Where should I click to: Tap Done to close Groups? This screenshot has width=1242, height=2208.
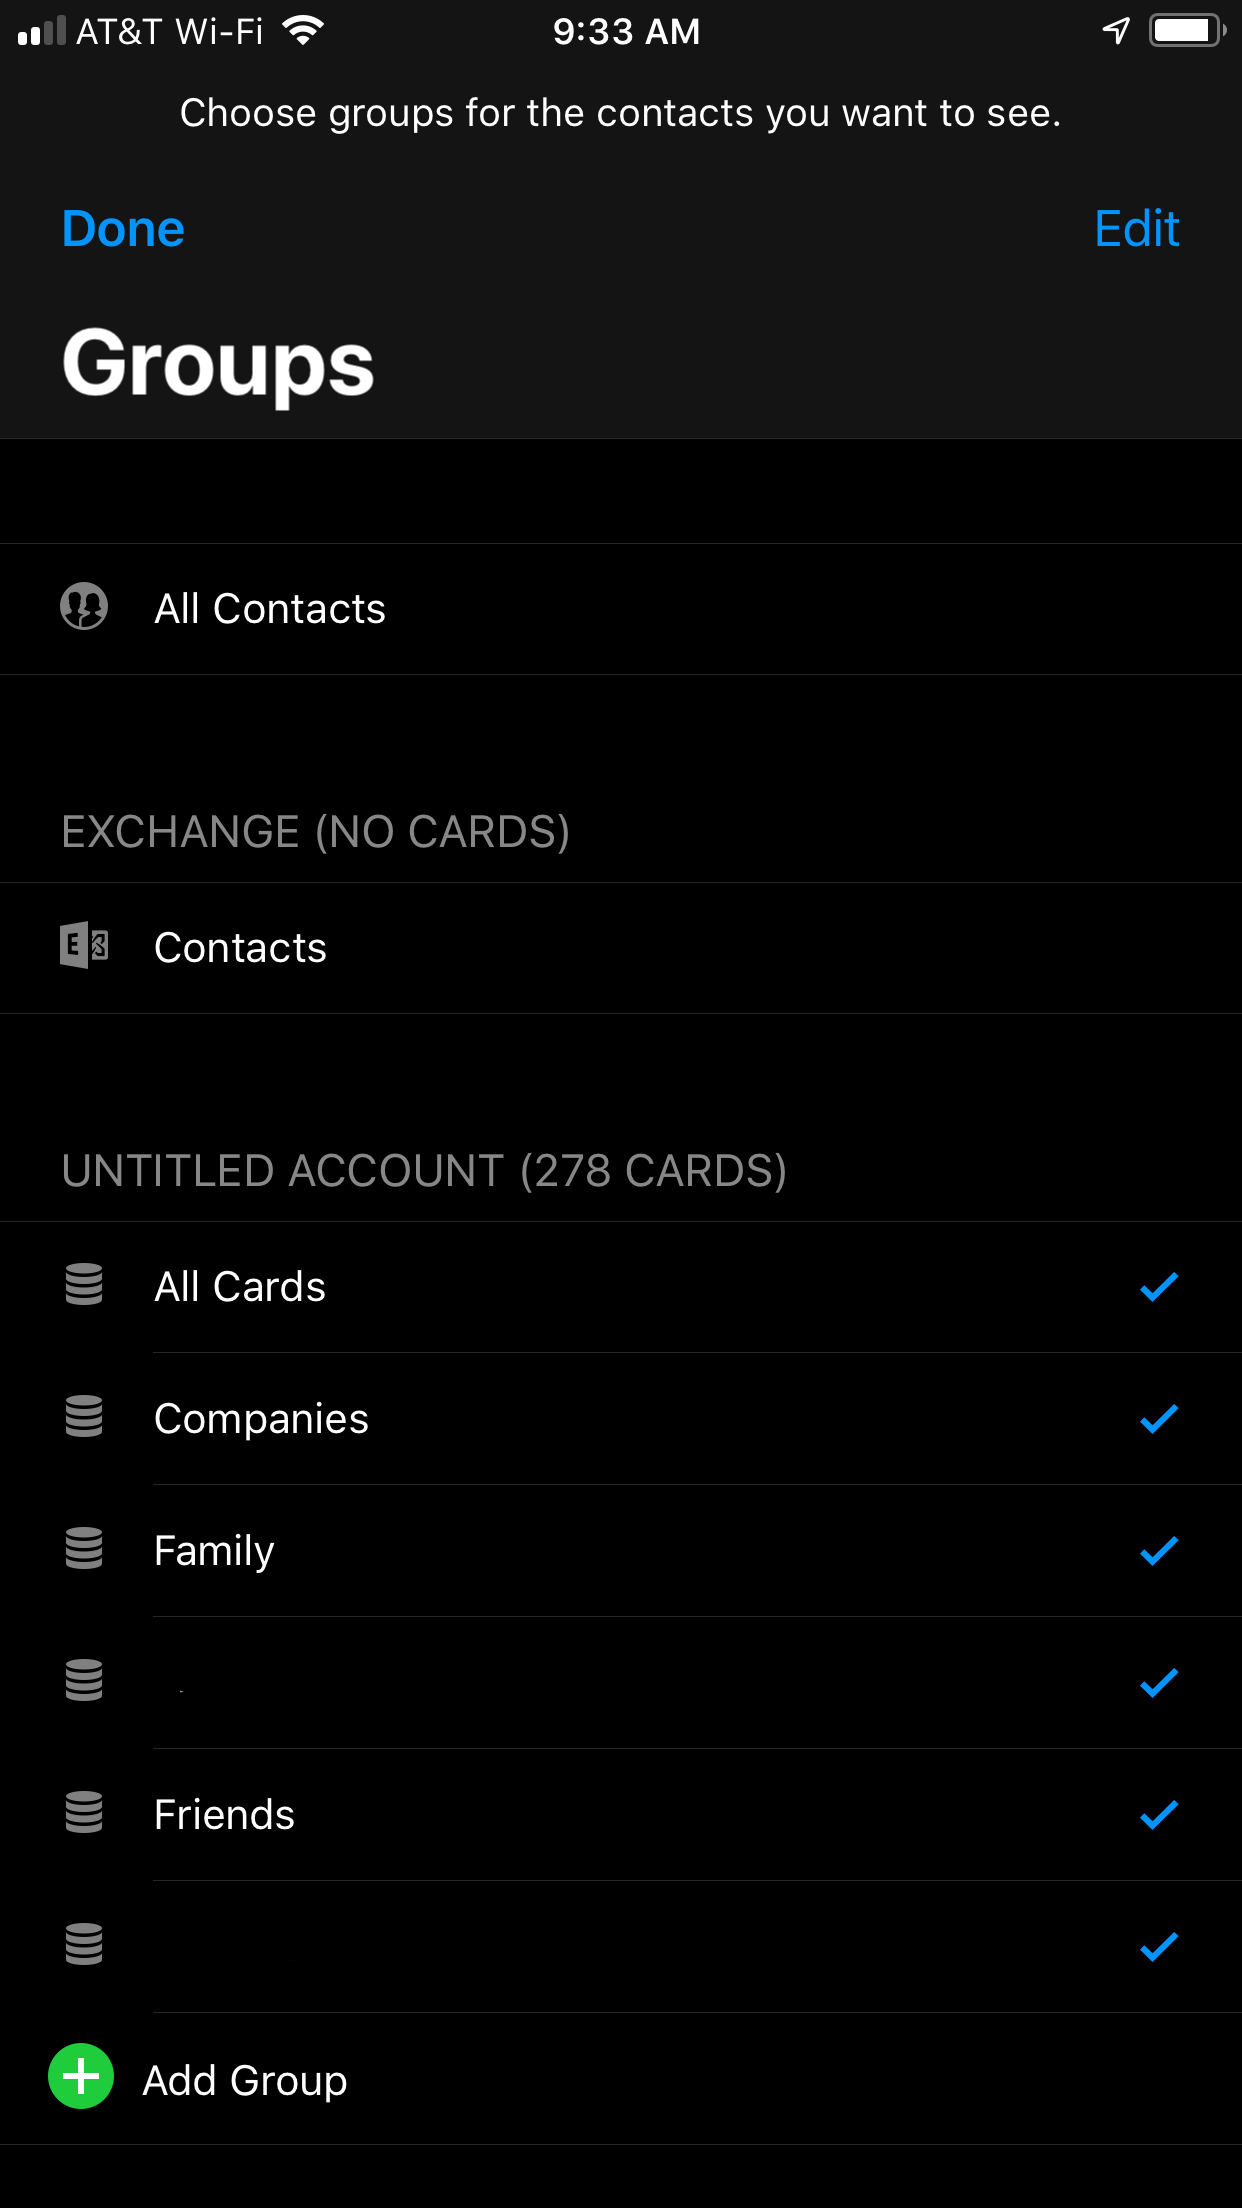(x=123, y=229)
